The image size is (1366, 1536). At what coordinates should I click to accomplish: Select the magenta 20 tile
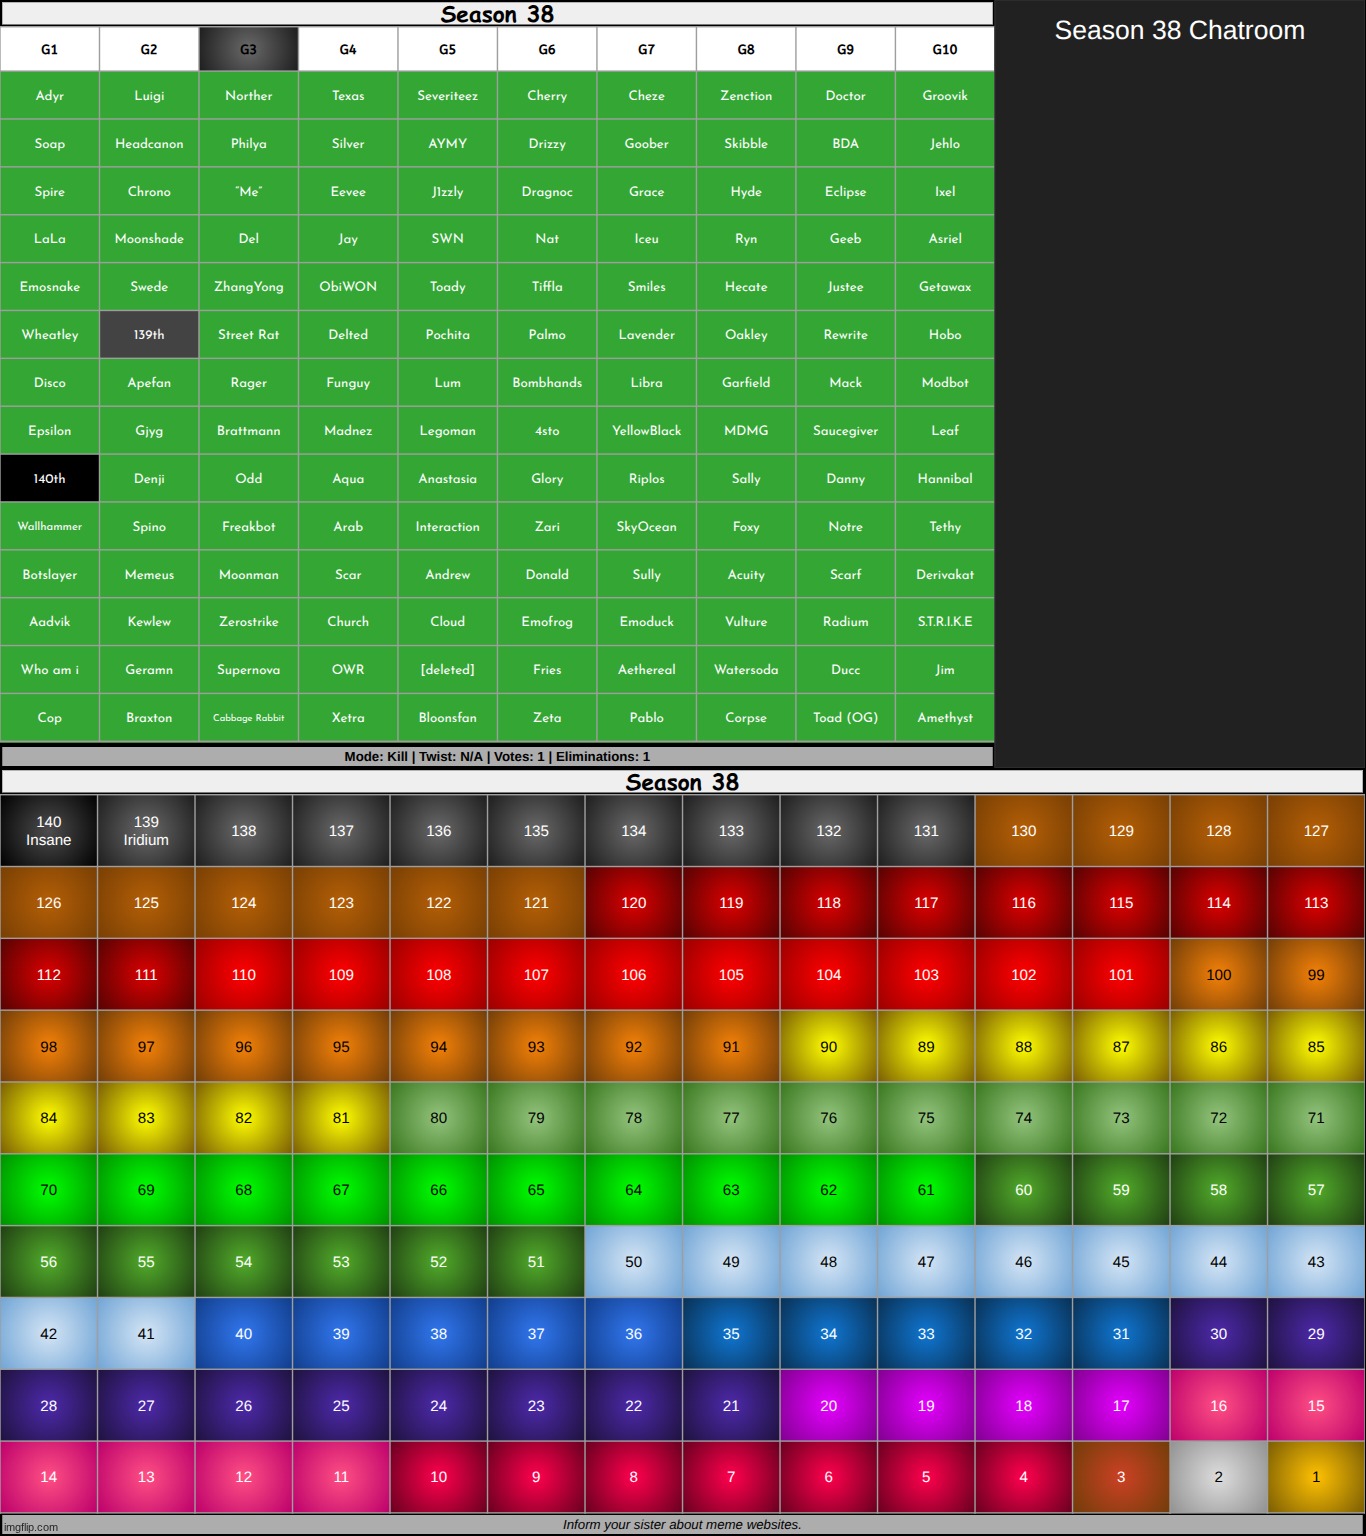tap(828, 1406)
